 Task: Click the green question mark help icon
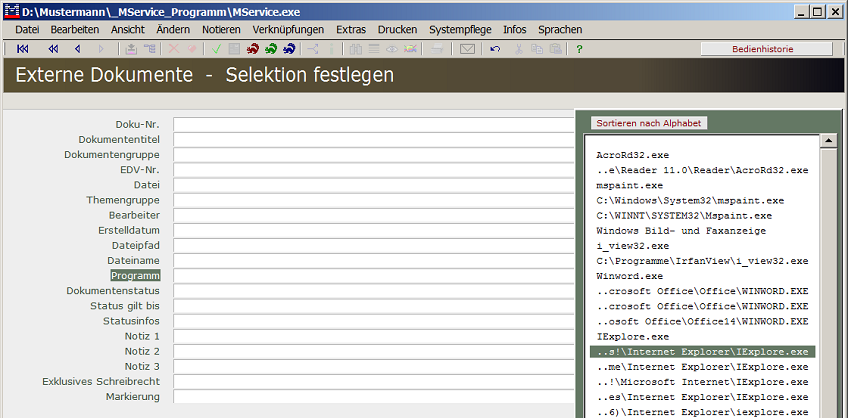pyautogui.click(x=579, y=49)
